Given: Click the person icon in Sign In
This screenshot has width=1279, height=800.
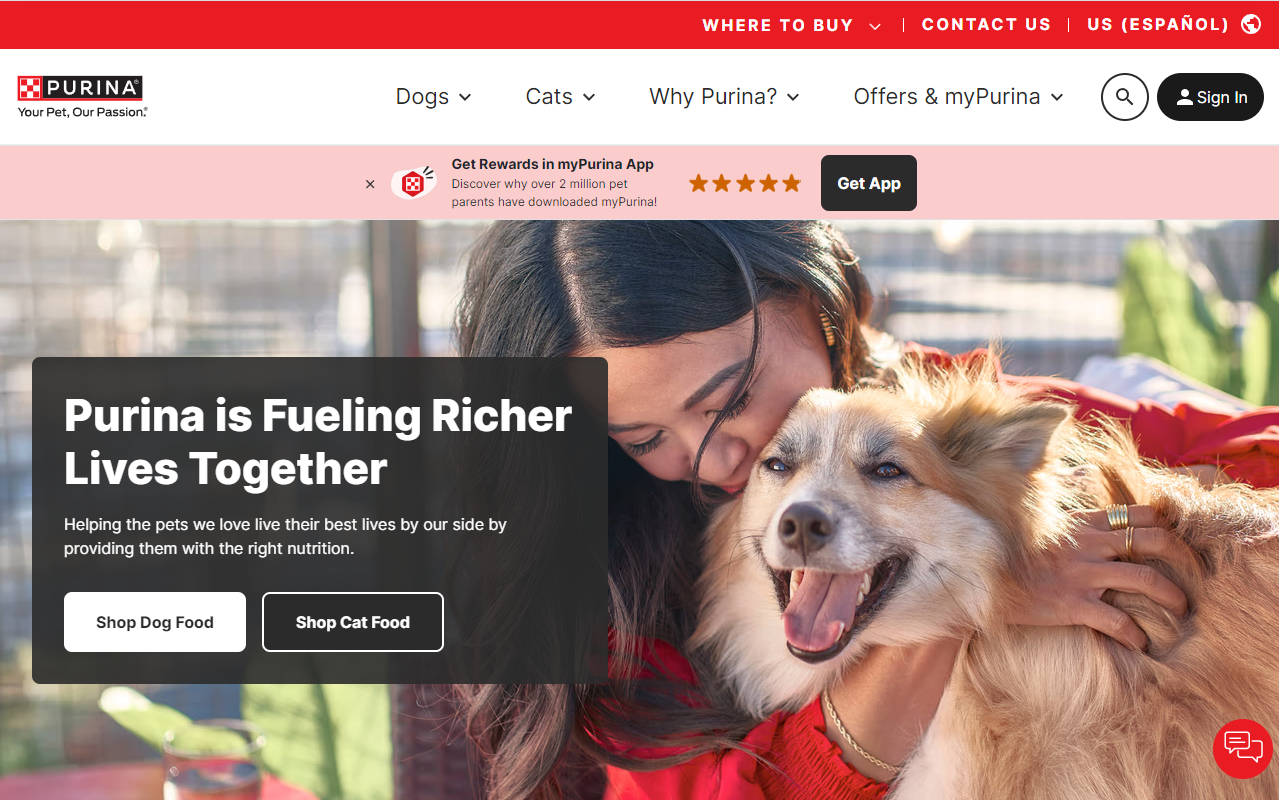Looking at the screenshot, I should pos(1185,97).
